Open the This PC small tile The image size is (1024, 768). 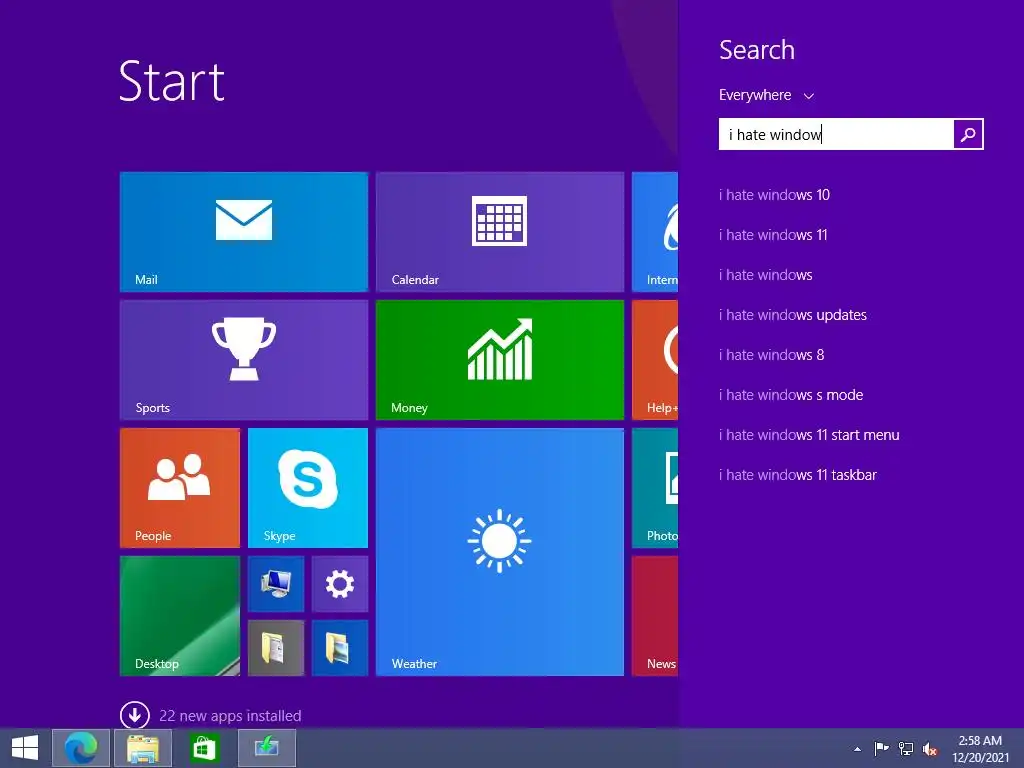pos(276,584)
